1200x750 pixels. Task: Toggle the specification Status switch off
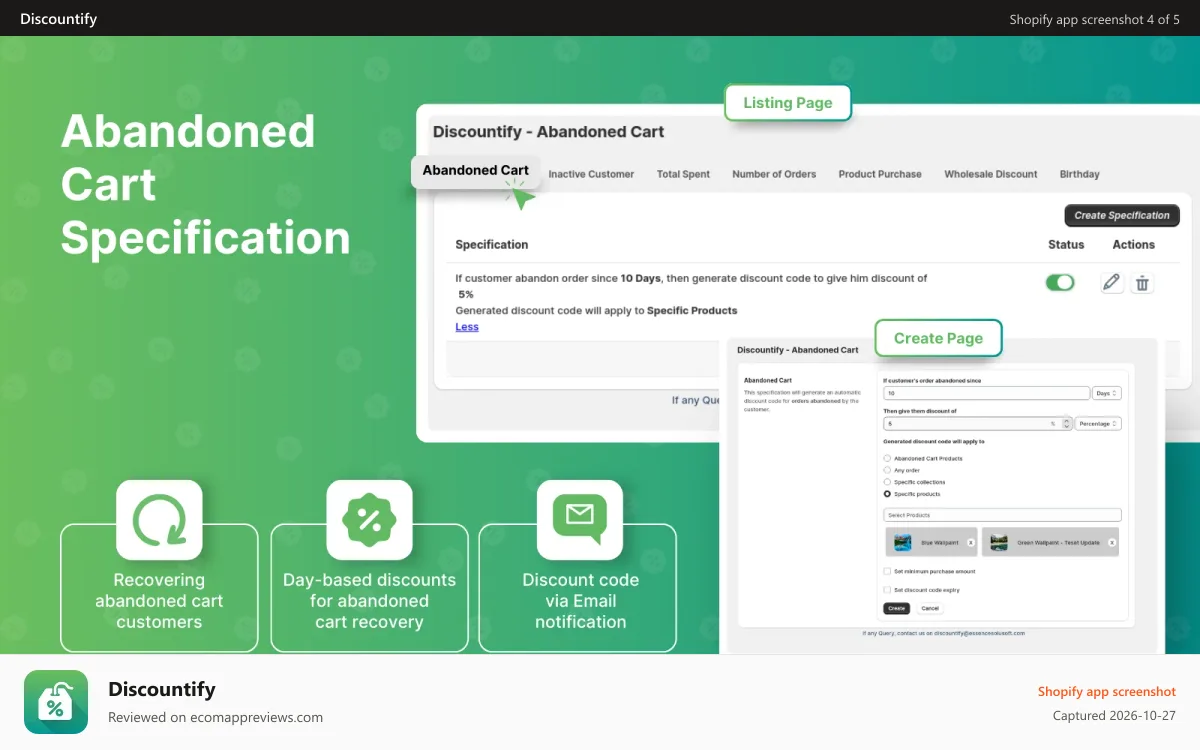[1060, 283]
